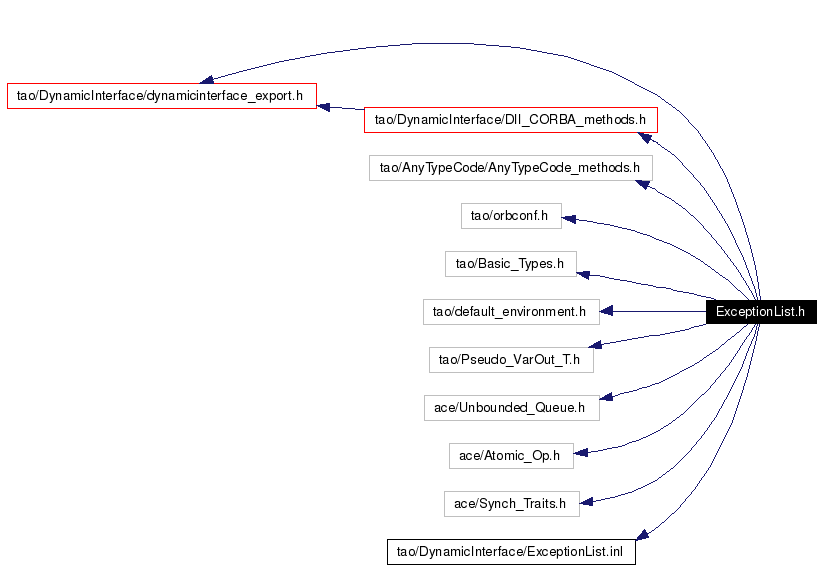Open the tao/DynamicInterface/dynamicinterface_export.h node
The height and width of the screenshot is (569, 824).
(x=162, y=96)
